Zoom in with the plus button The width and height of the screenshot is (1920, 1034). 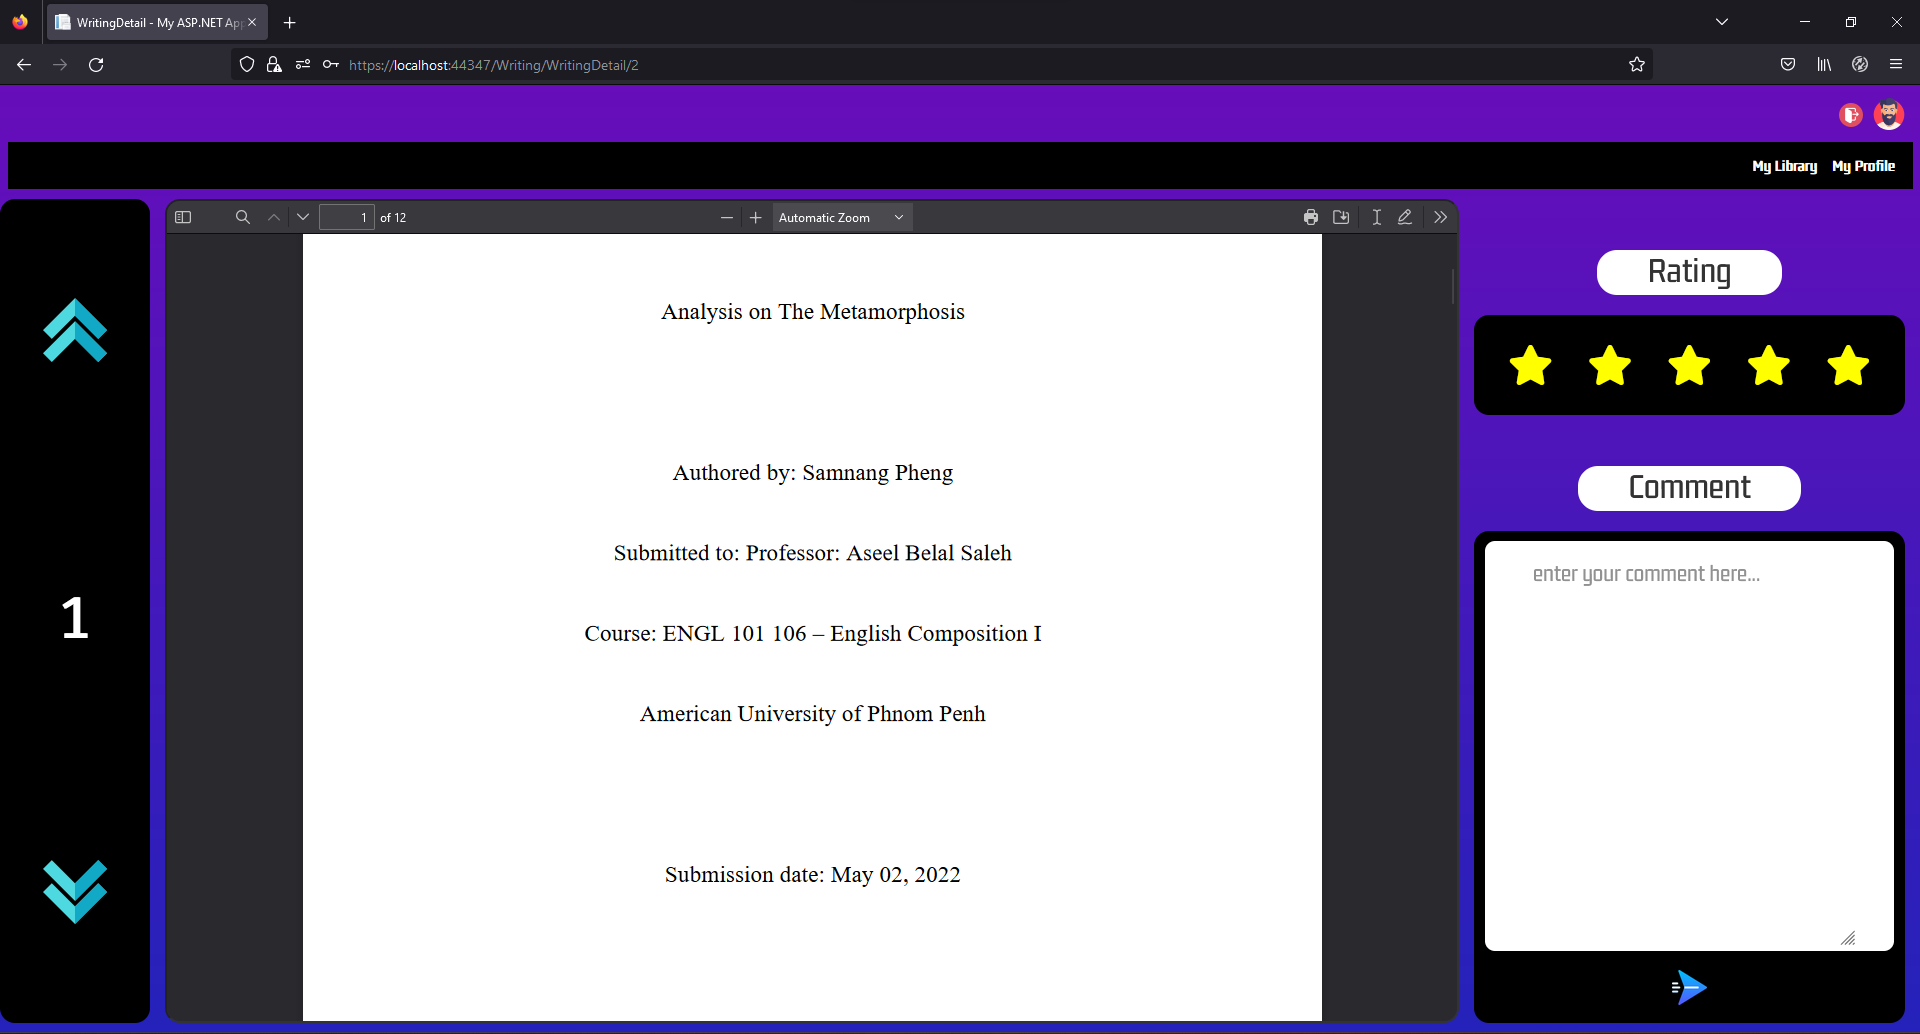pos(755,217)
